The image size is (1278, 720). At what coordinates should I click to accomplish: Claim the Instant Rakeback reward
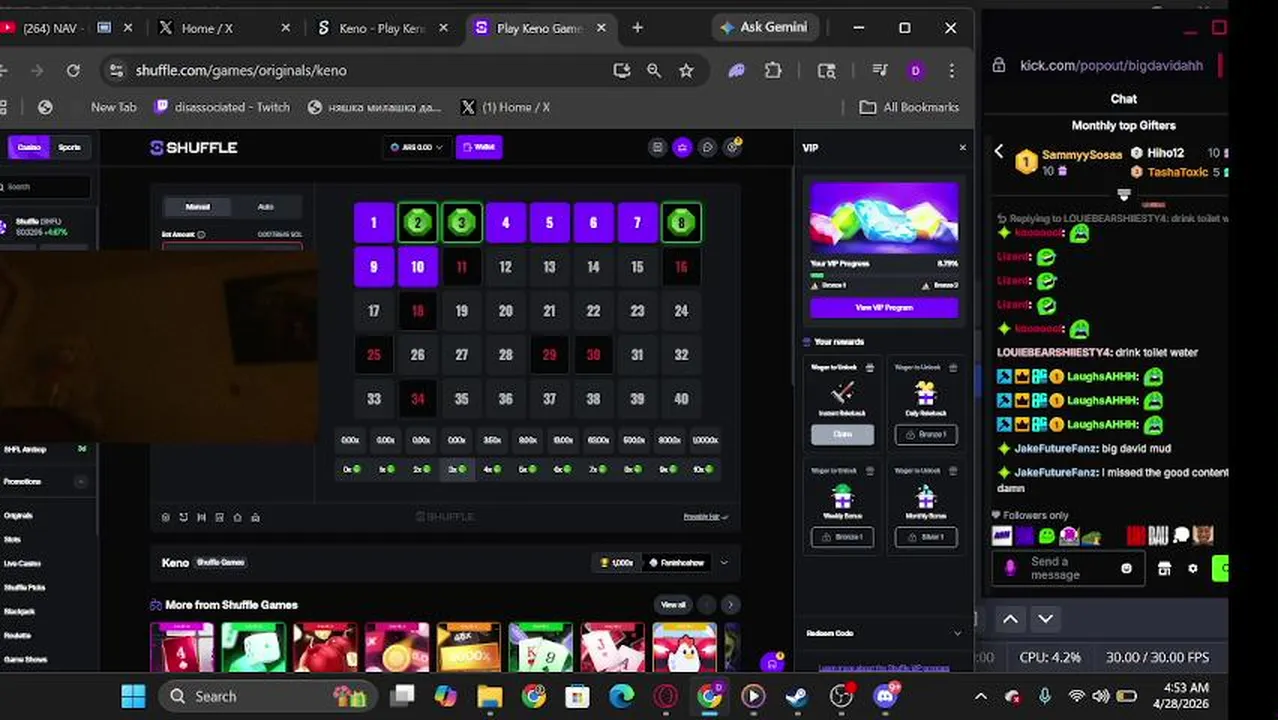point(842,435)
